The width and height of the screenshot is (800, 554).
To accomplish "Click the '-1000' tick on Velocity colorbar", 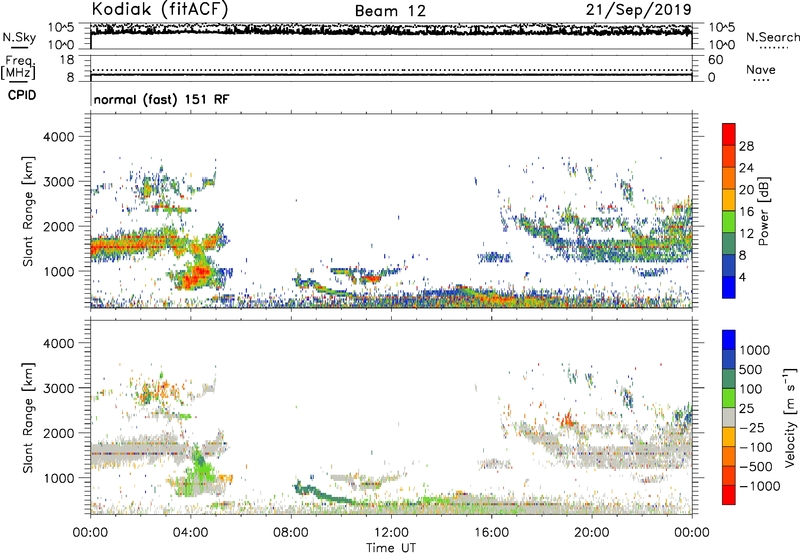I will coord(760,486).
